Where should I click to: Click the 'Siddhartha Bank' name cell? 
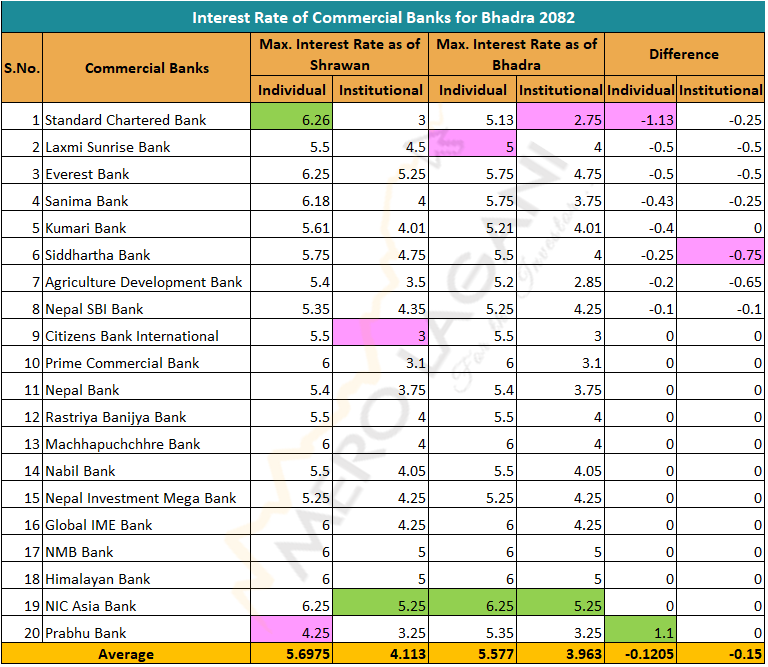(146, 251)
